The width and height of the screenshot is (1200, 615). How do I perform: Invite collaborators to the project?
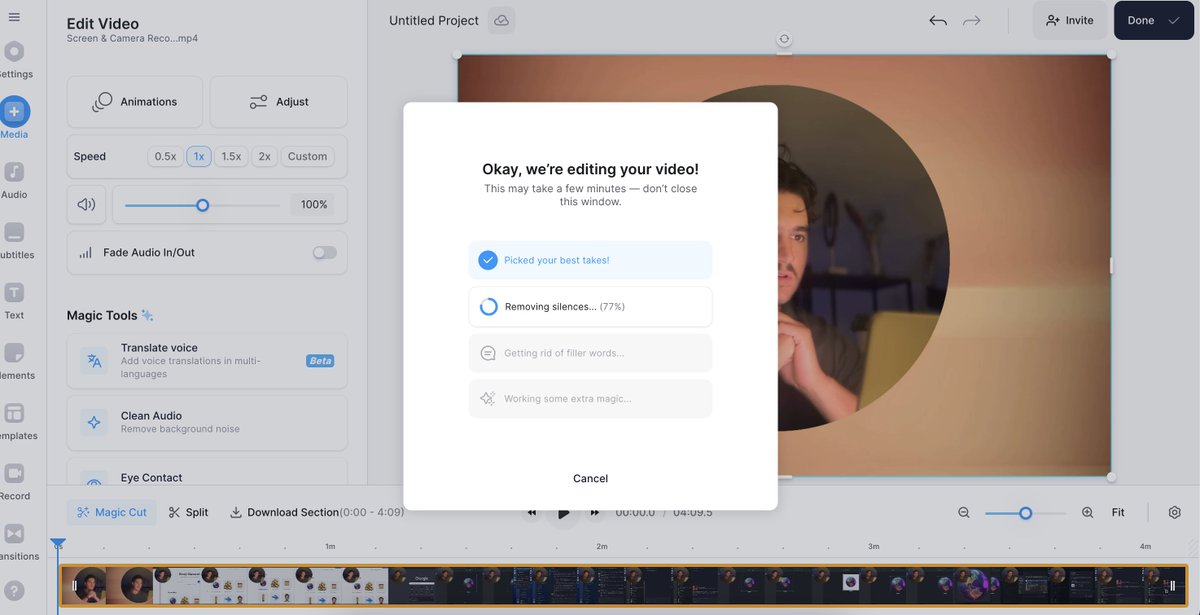point(1069,20)
